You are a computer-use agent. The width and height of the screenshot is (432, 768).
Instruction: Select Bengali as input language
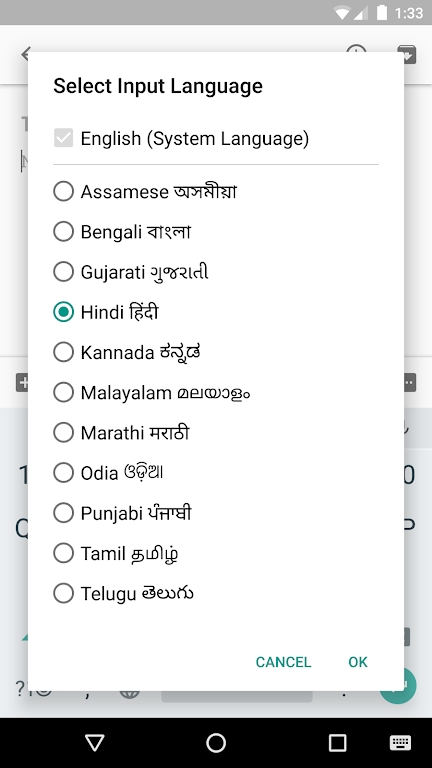64,231
